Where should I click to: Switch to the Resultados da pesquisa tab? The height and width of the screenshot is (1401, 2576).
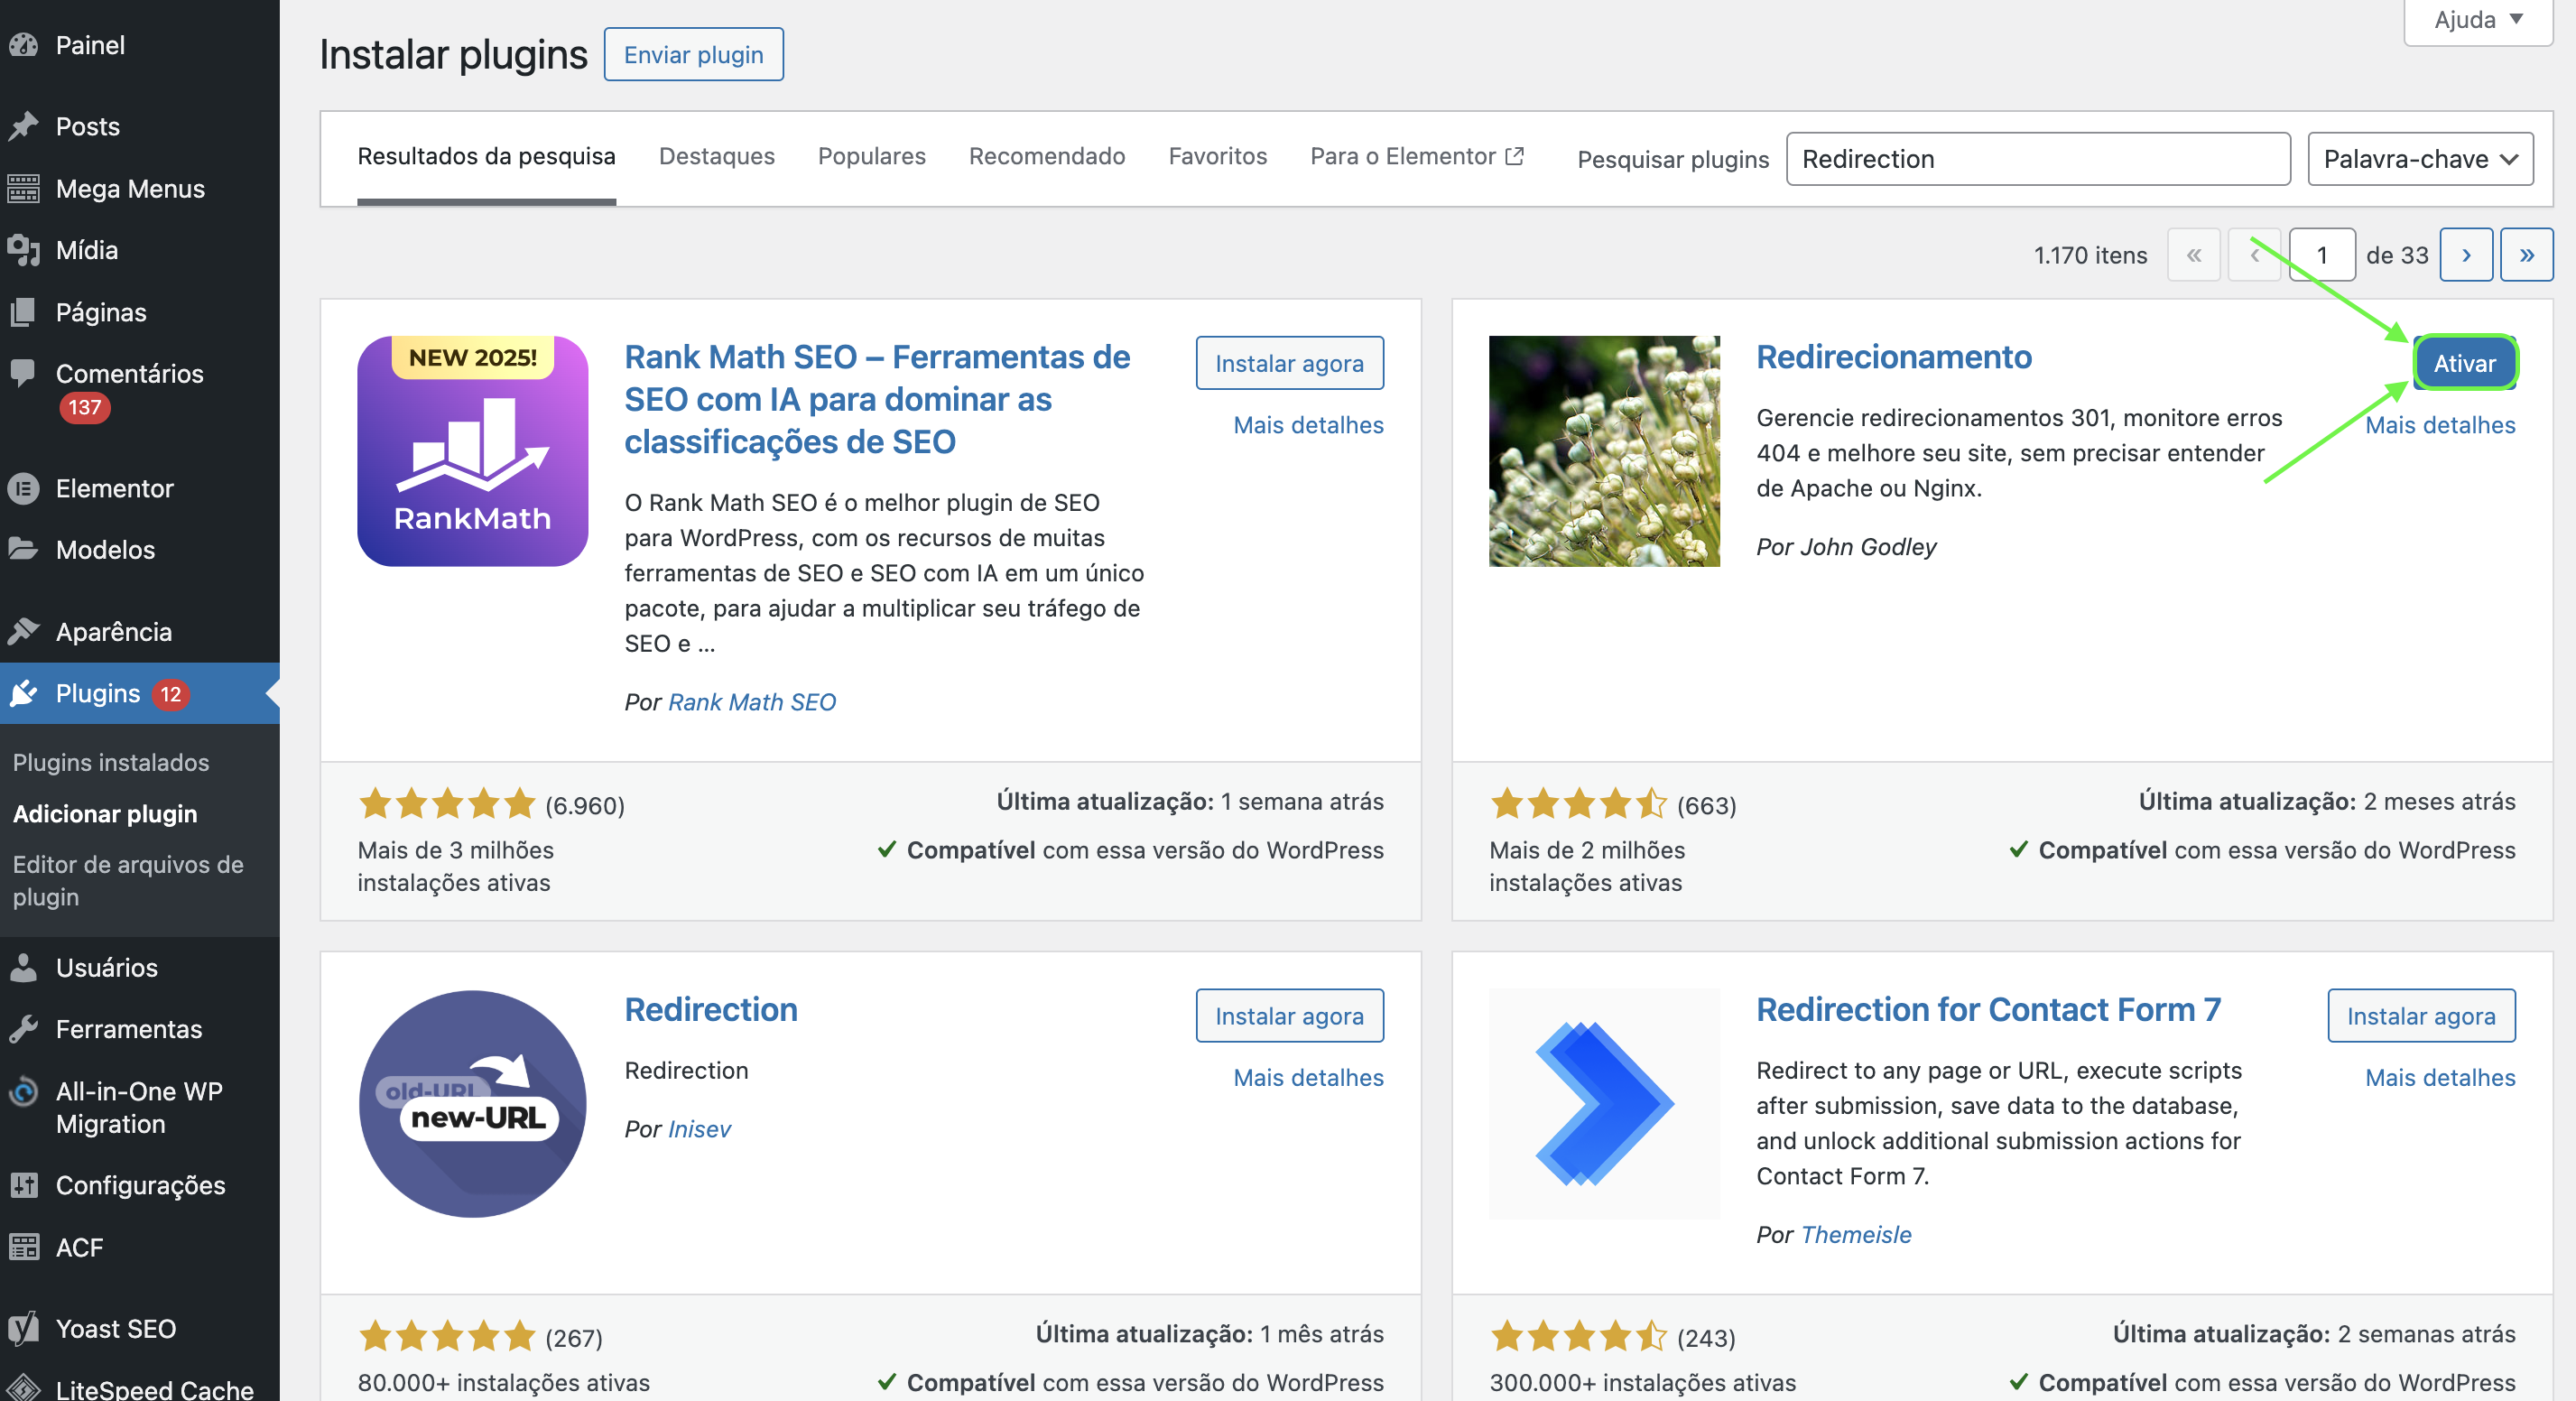click(487, 156)
